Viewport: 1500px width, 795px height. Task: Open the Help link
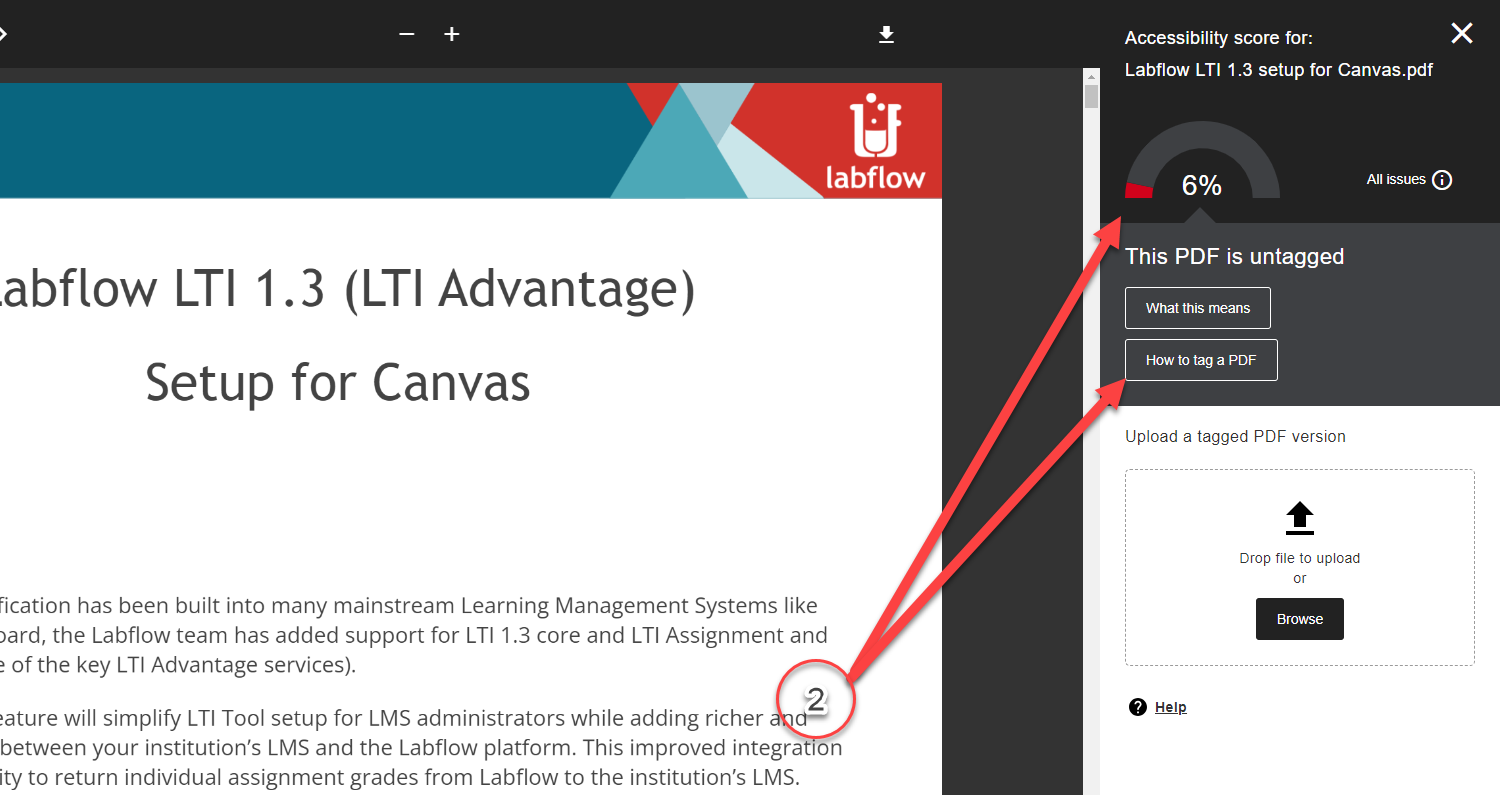(1170, 706)
